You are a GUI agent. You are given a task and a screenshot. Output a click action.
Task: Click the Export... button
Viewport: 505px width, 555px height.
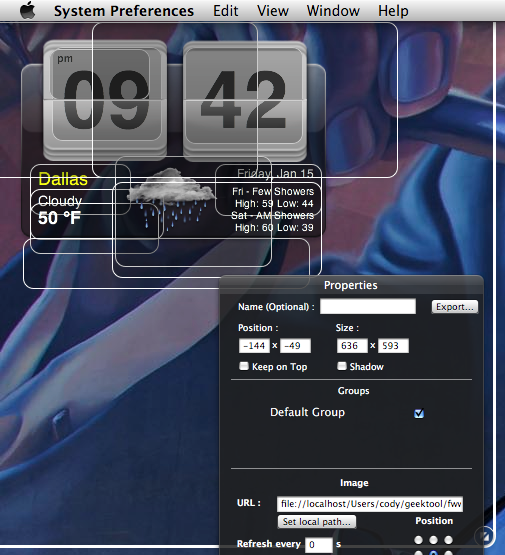[x=455, y=307]
